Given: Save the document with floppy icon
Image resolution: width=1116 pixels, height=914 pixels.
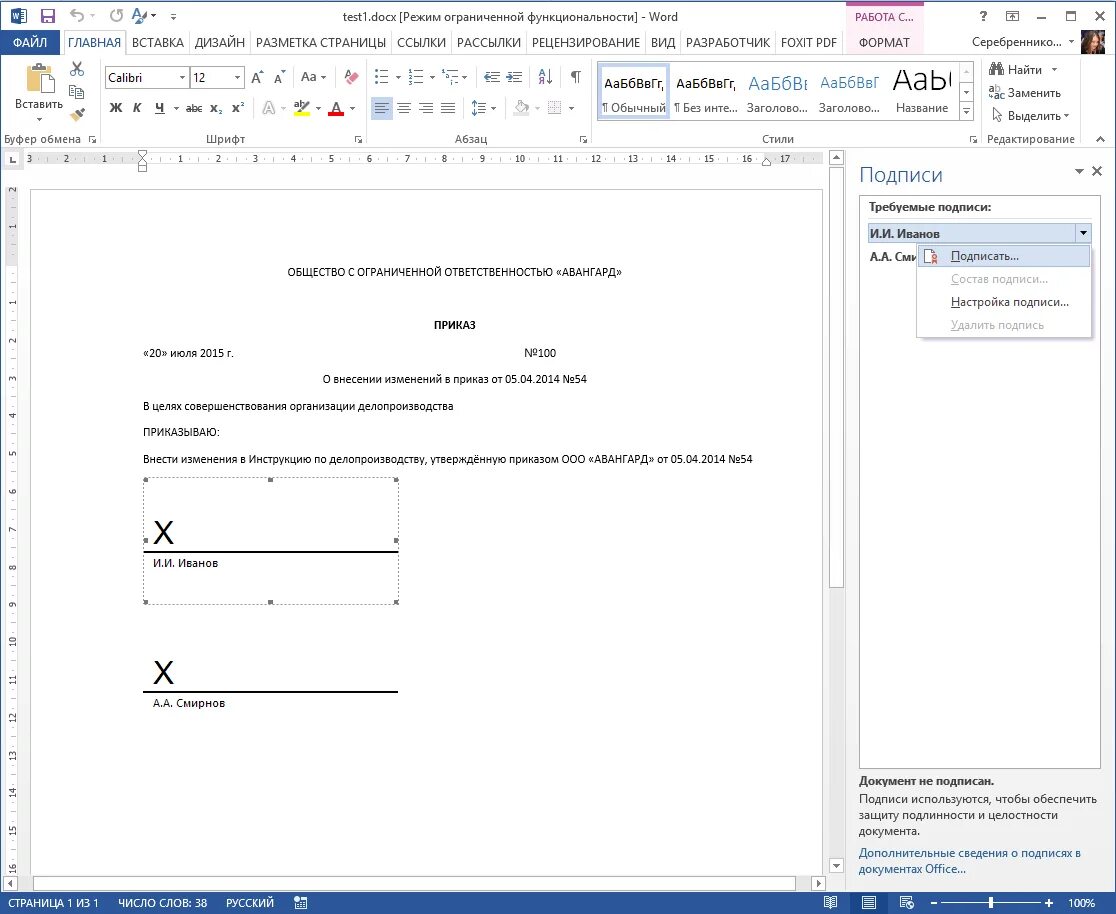Looking at the screenshot, I should coord(48,16).
